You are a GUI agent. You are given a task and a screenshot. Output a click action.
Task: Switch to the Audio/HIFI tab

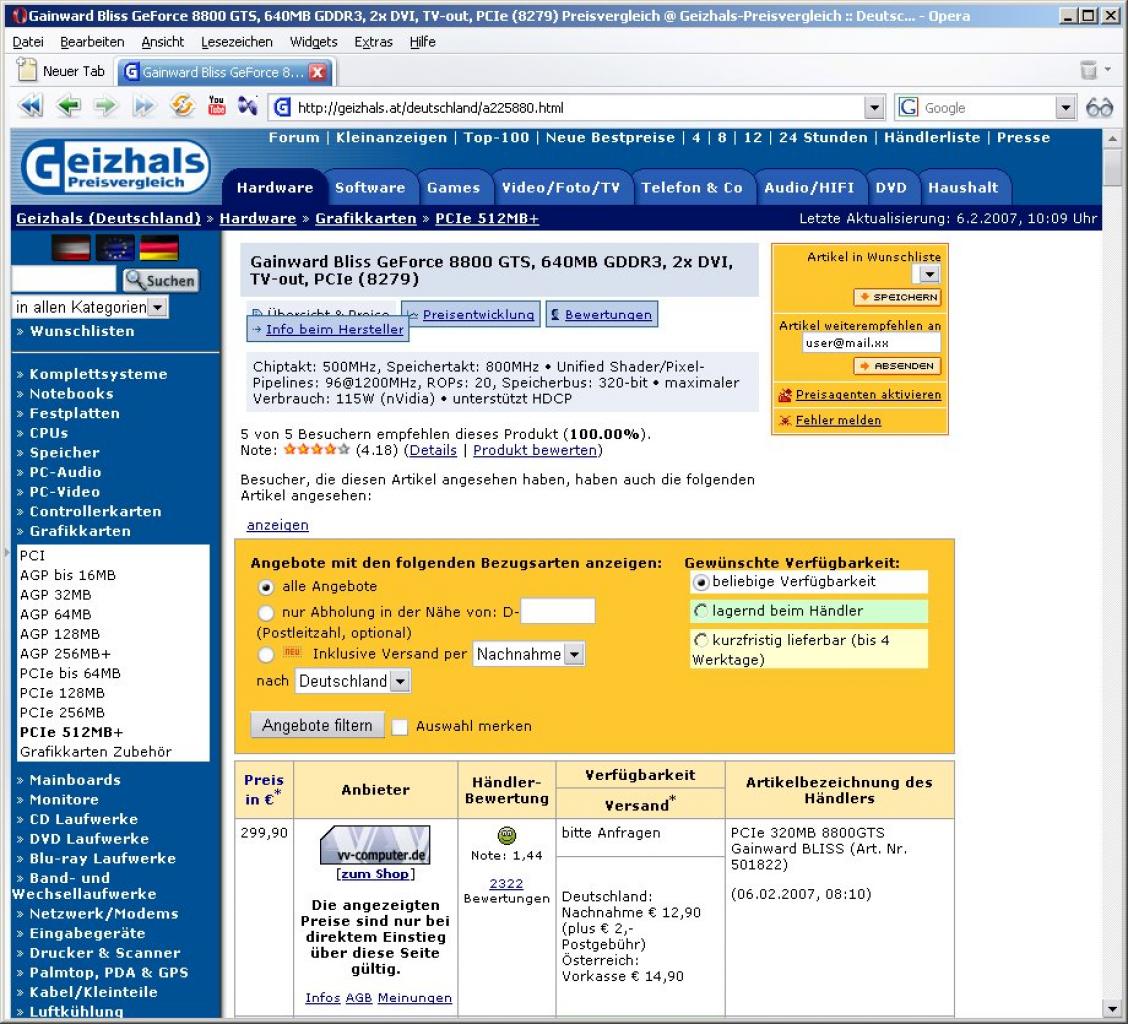(x=809, y=188)
